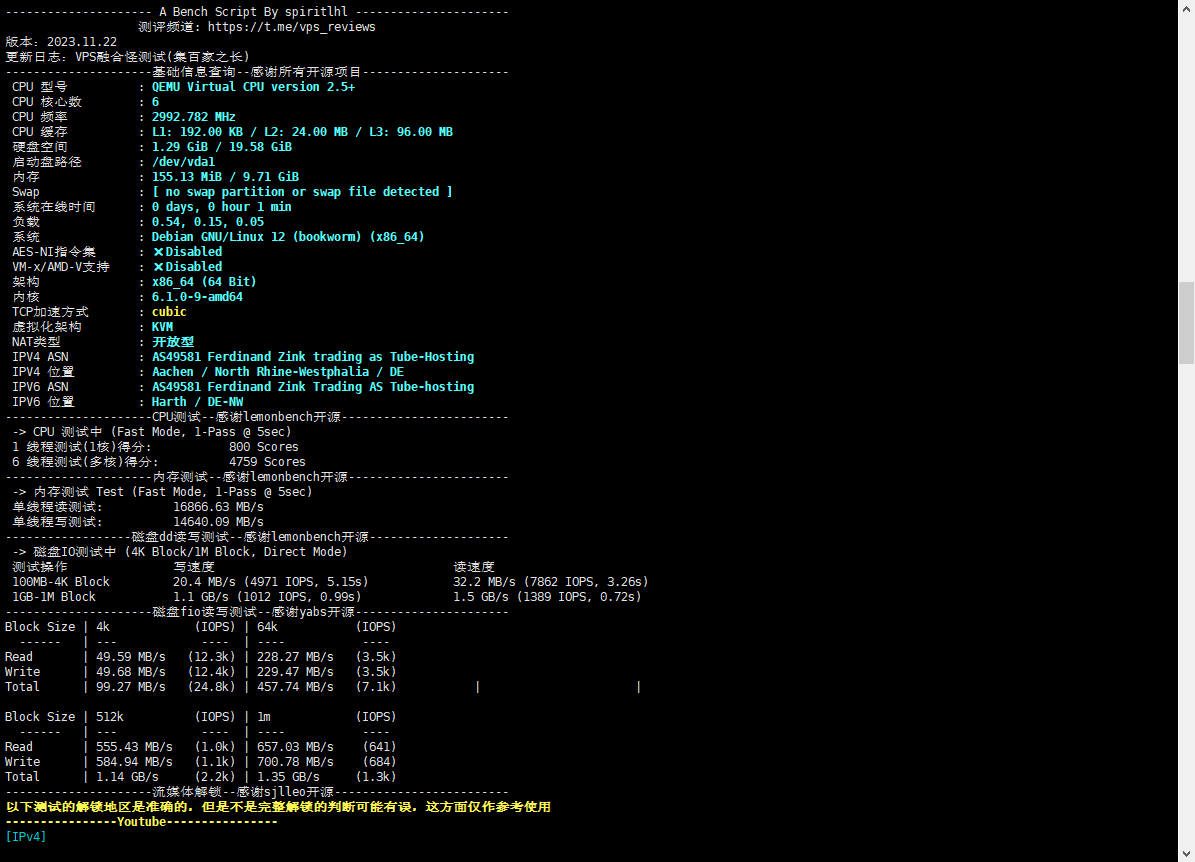The width and height of the screenshot is (1195, 862).
Task: Click the Debian GNU/Linux 12 system value
Action: [x=288, y=237]
